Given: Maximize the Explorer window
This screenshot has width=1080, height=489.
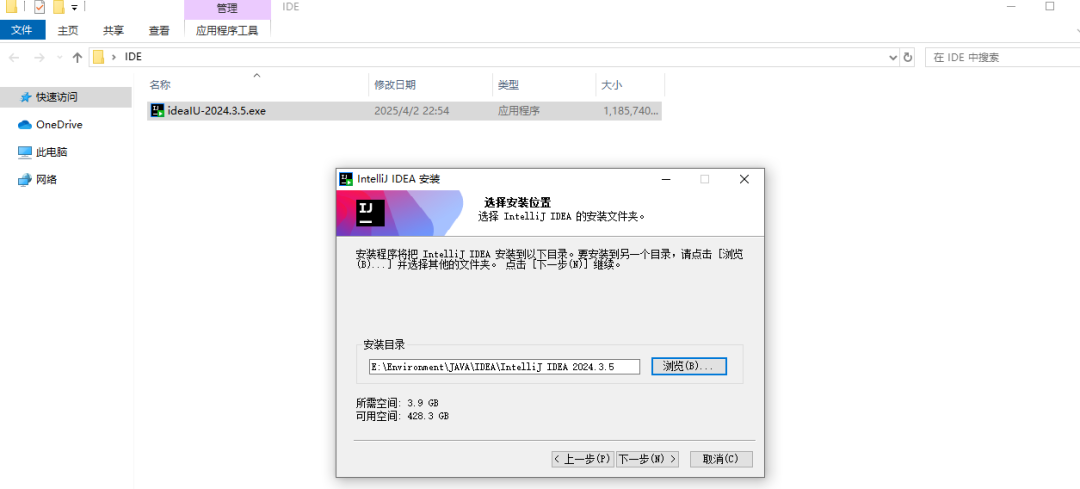Looking at the screenshot, I should [x=1050, y=6].
